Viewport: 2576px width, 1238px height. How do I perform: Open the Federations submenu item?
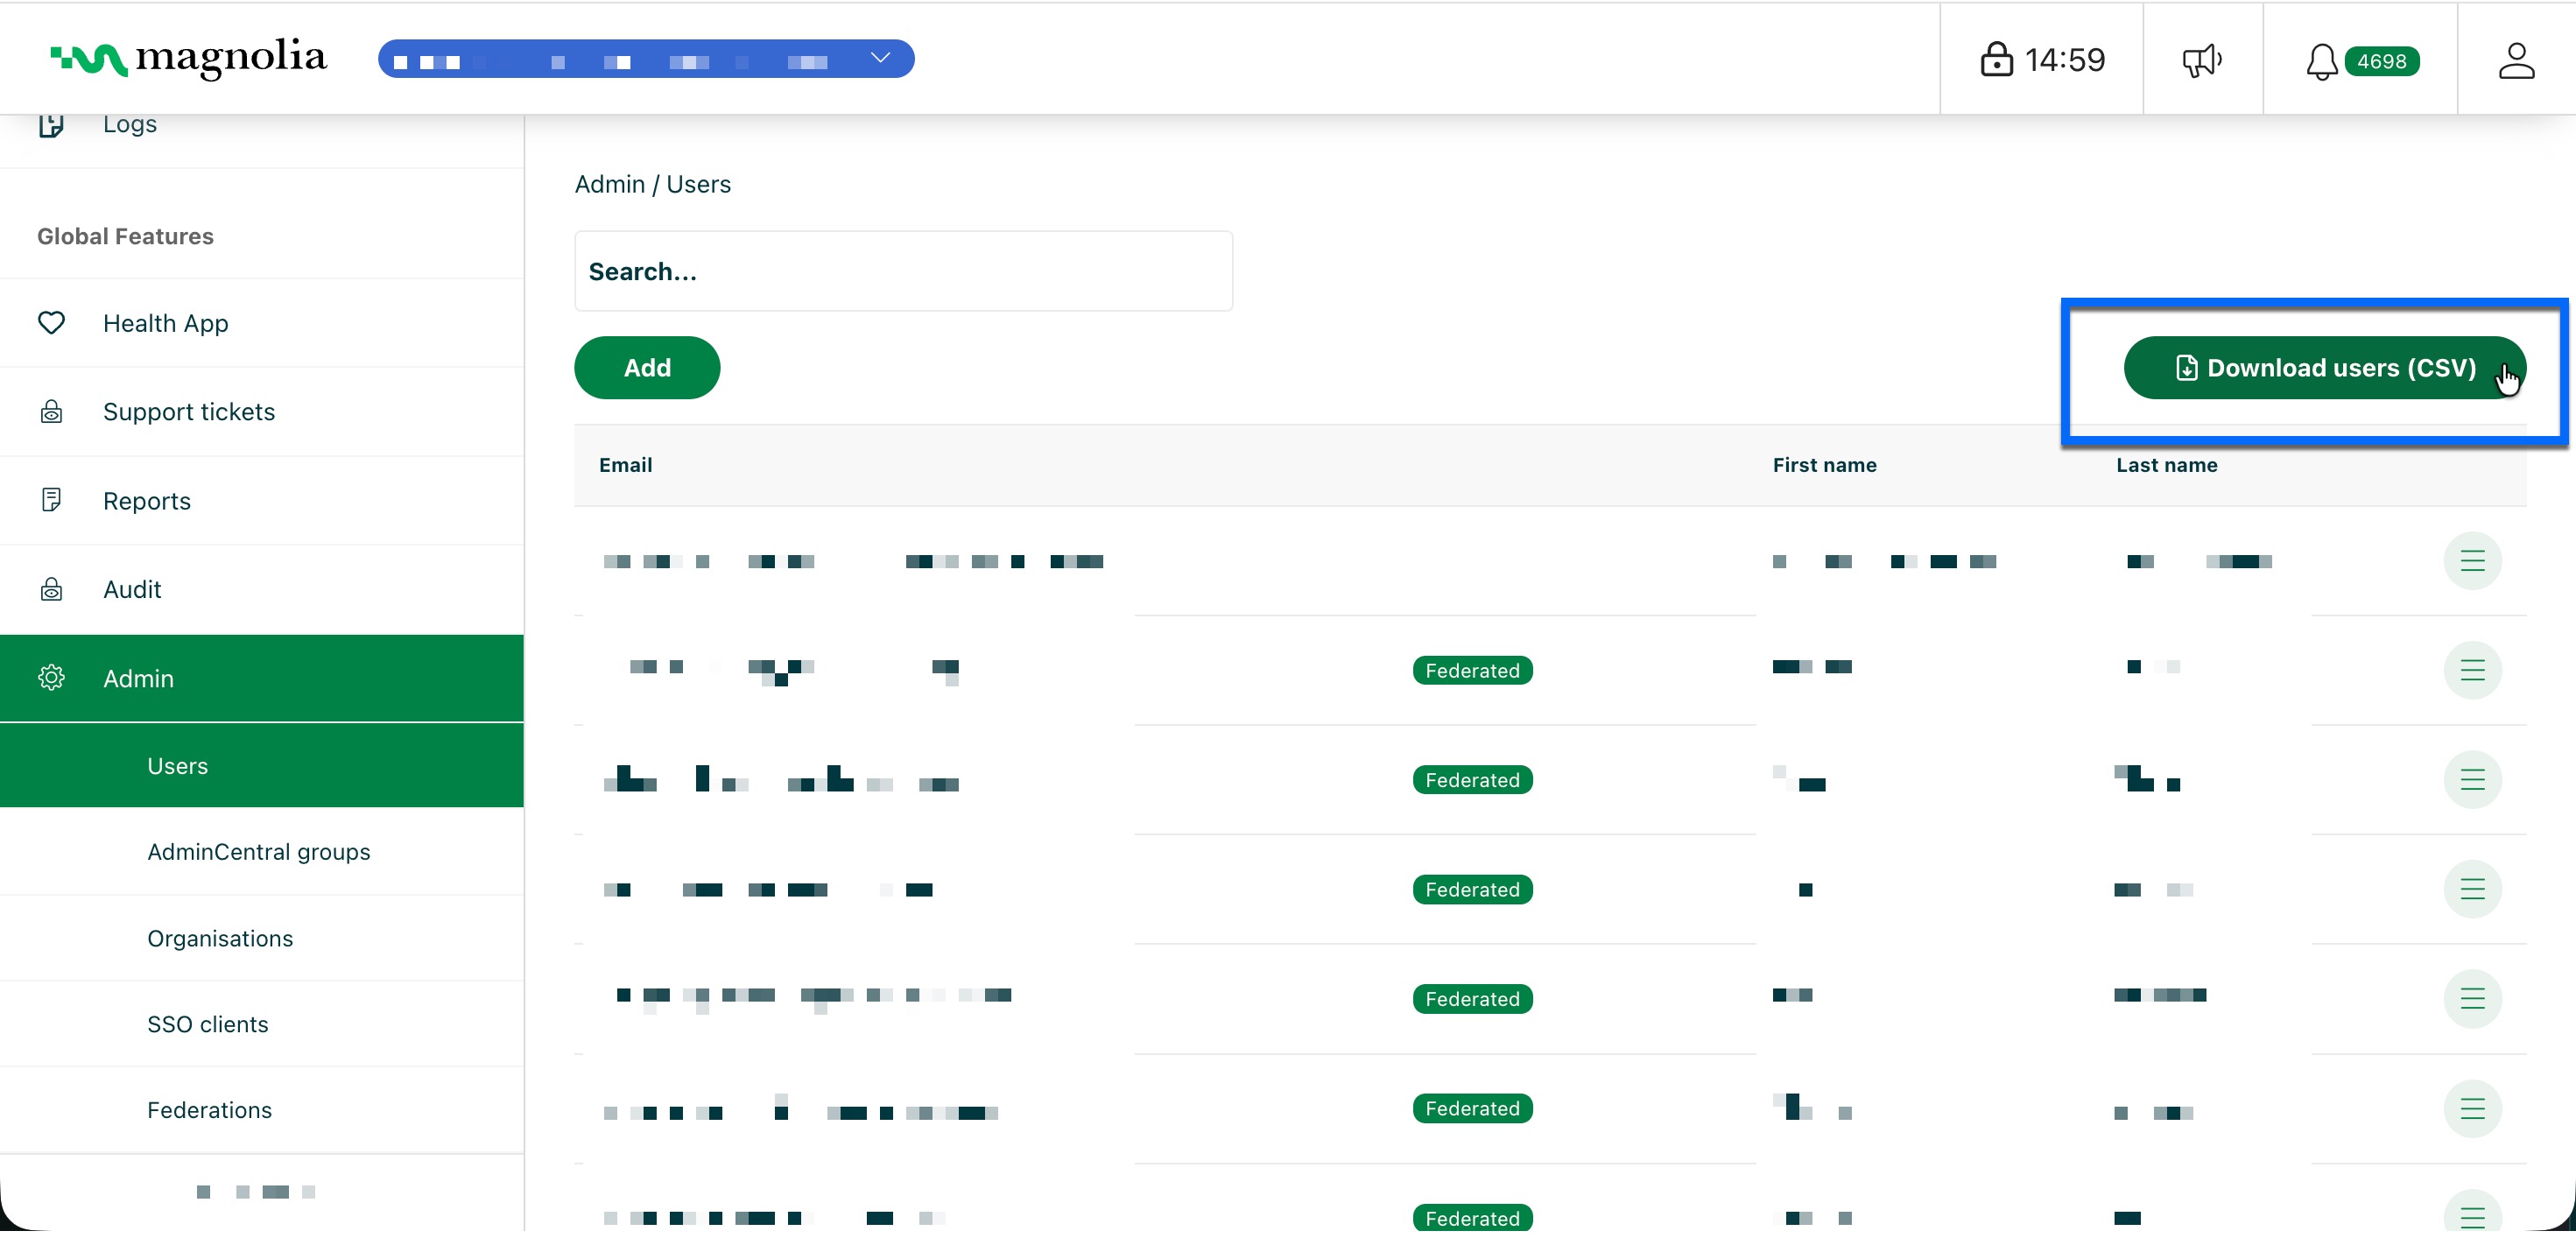(x=209, y=1110)
